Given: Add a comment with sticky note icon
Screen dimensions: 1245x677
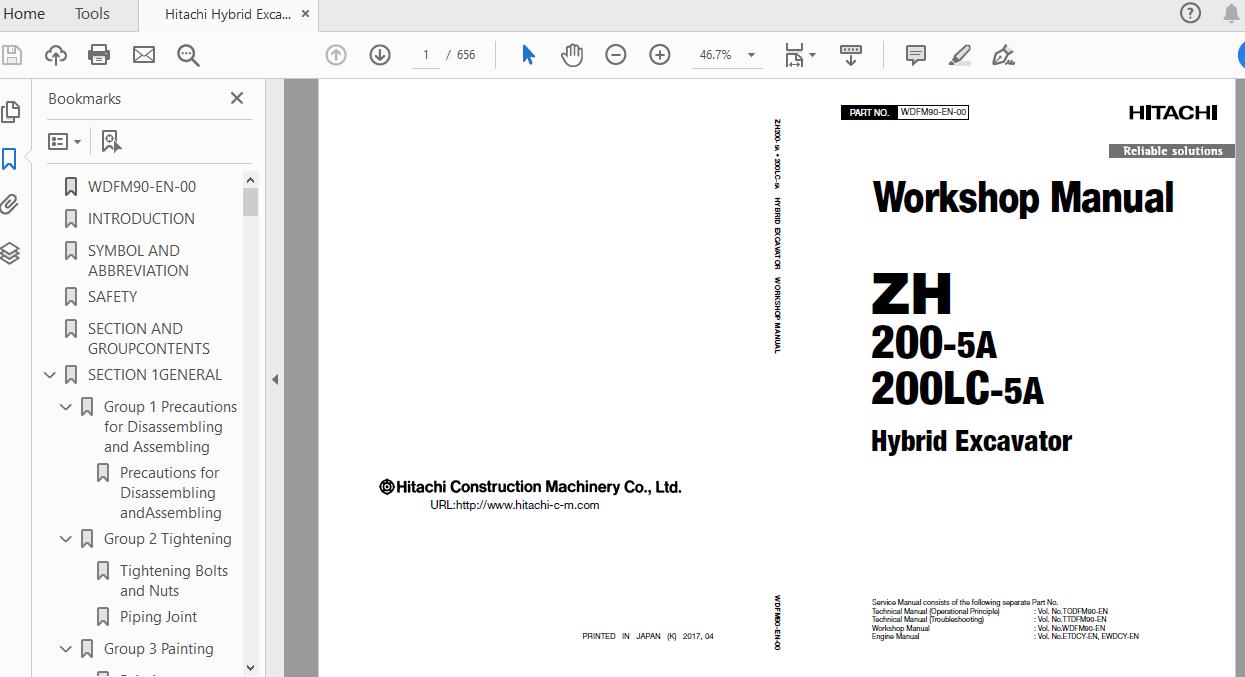Looking at the screenshot, I should (915, 55).
